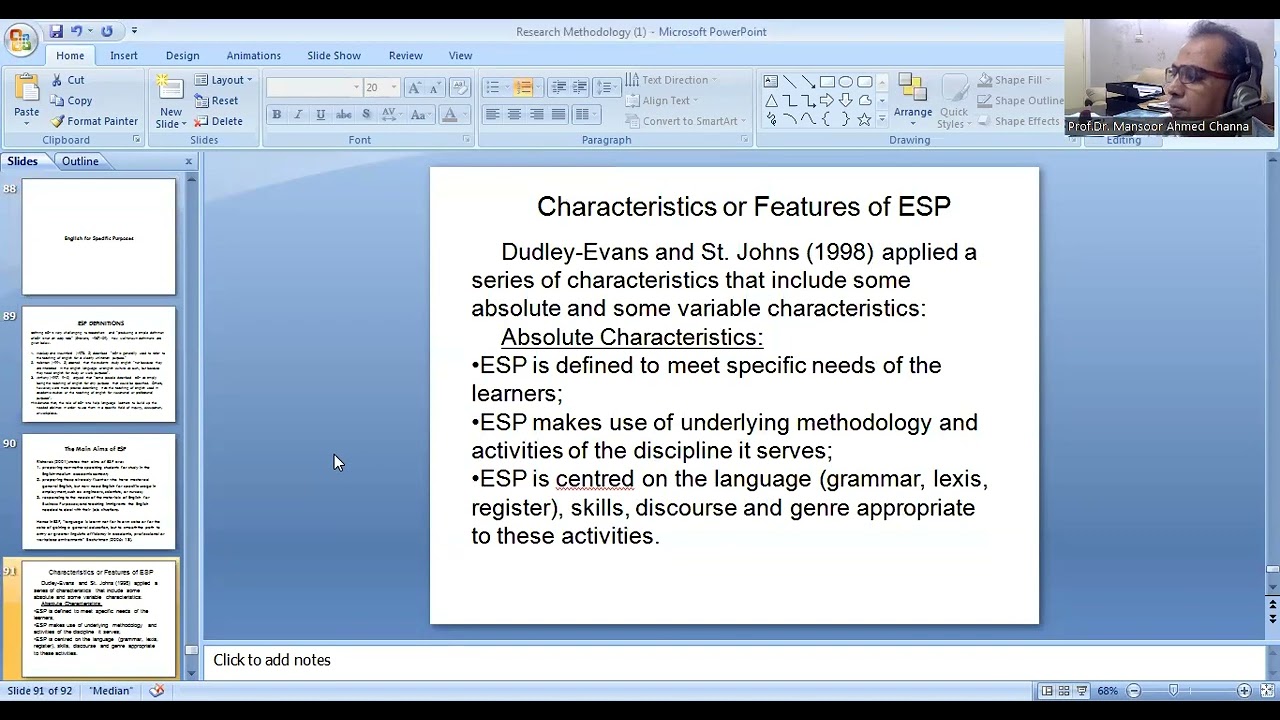Delete the selected slide
Image resolution: width=1280 pixels, height=720 pixels.
(219, 121)
